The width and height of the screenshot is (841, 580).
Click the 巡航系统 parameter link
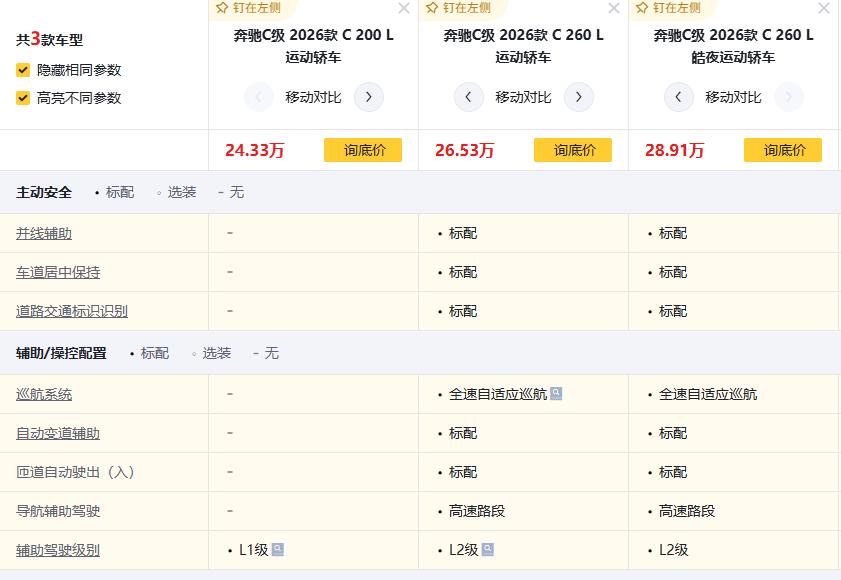coord(44,394)
